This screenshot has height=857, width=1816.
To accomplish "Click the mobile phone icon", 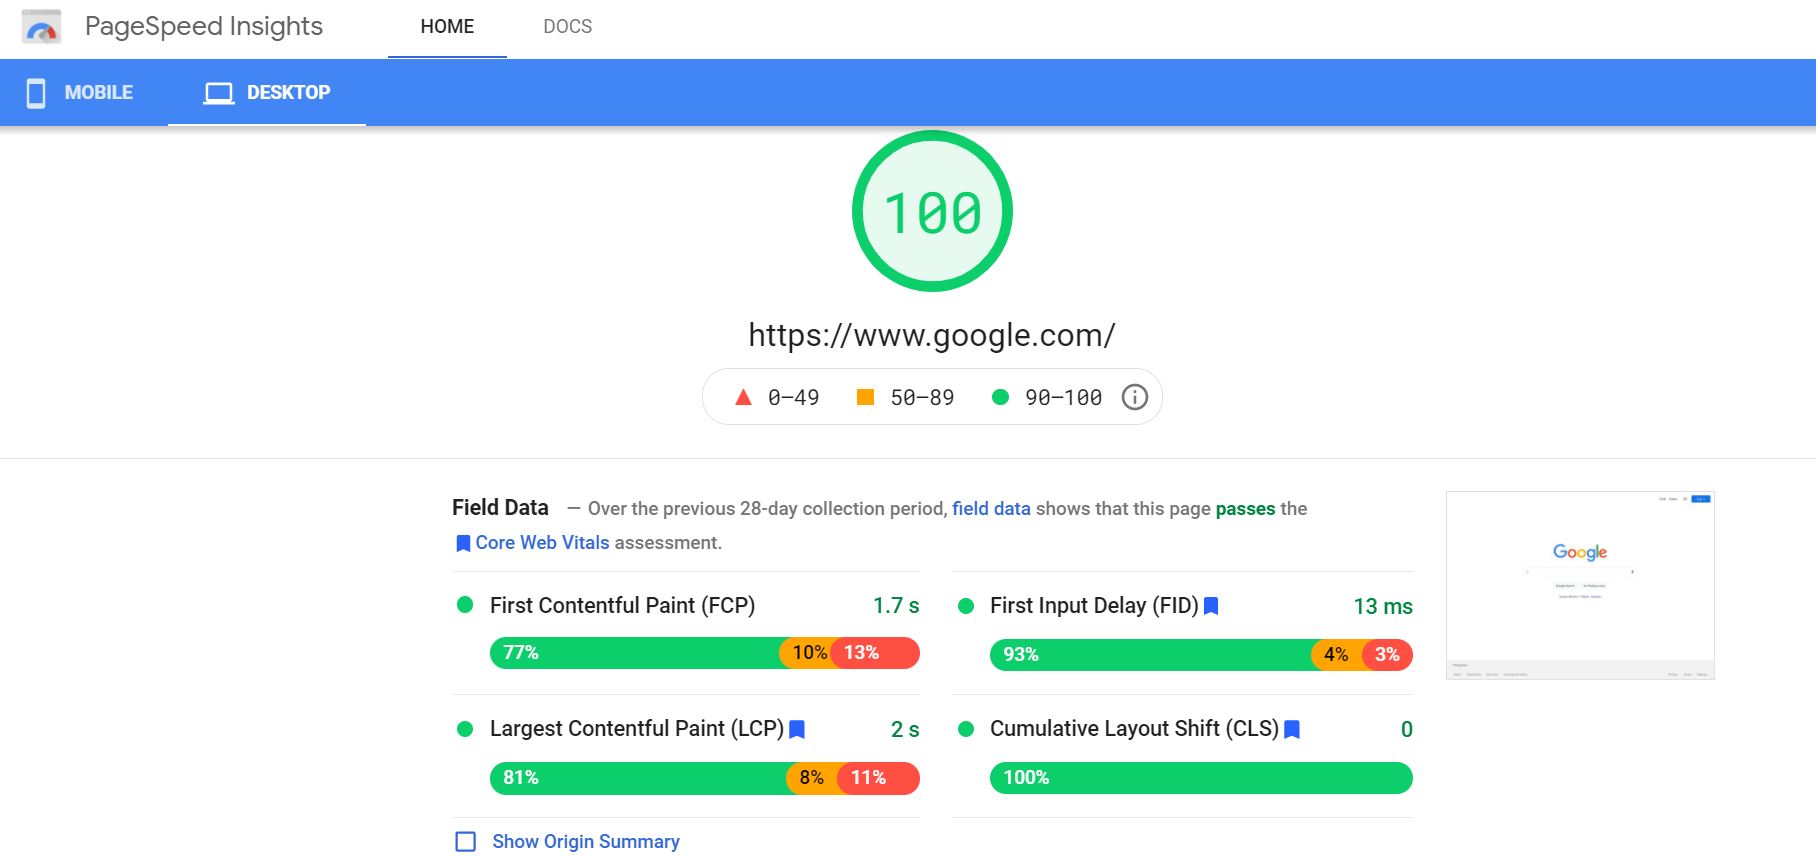I will point(36,93).
